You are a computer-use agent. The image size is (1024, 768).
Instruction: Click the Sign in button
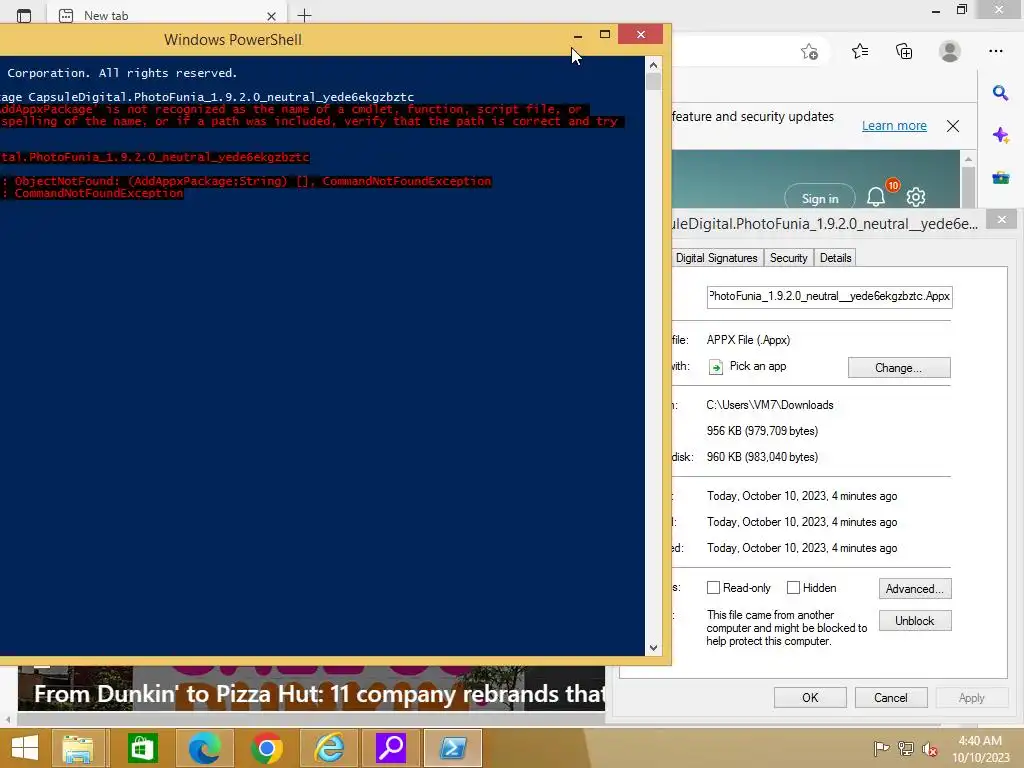click(x=820, y=199)
